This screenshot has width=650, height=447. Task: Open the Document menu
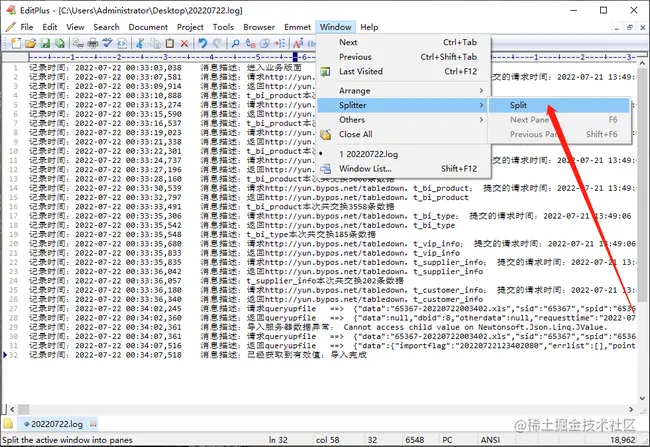click(x=148, y=27)
